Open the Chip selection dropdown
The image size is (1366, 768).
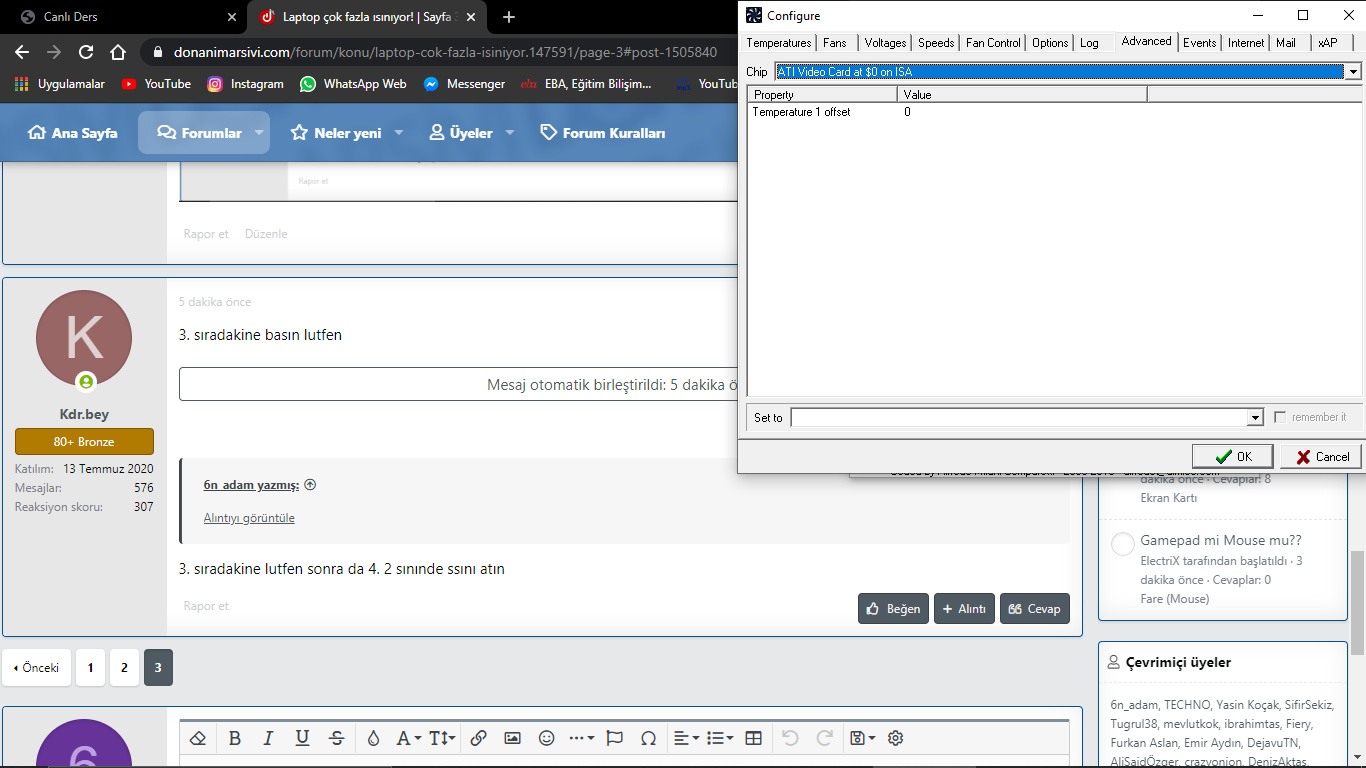[x=1353, y=72]
